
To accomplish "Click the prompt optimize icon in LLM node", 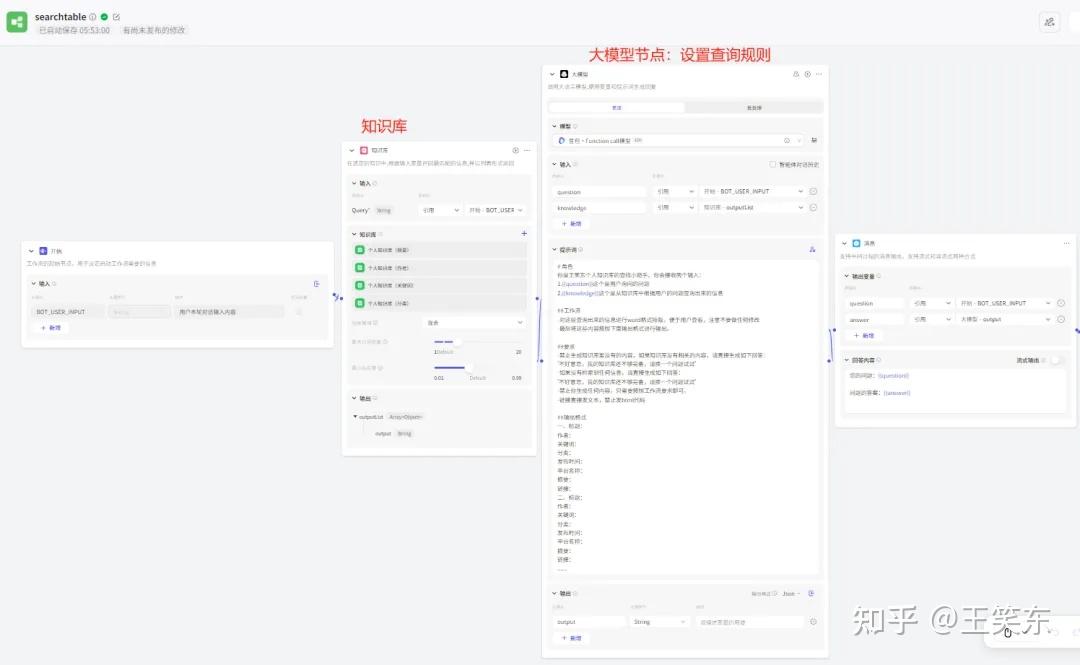I will [x=812, y=249].
